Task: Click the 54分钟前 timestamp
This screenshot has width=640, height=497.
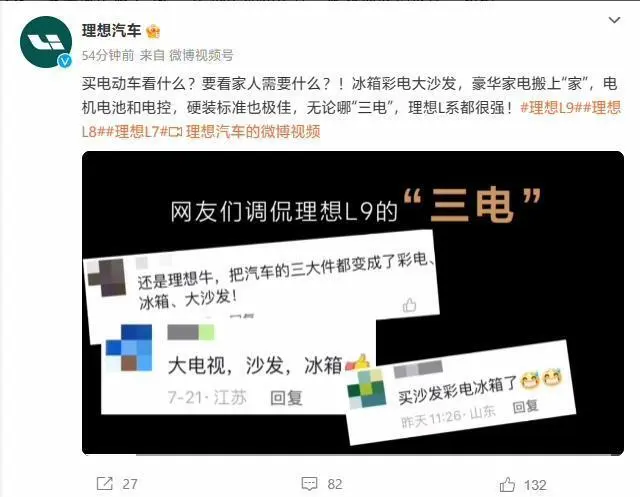Action: pyautogui.click(x=108, y=55)
